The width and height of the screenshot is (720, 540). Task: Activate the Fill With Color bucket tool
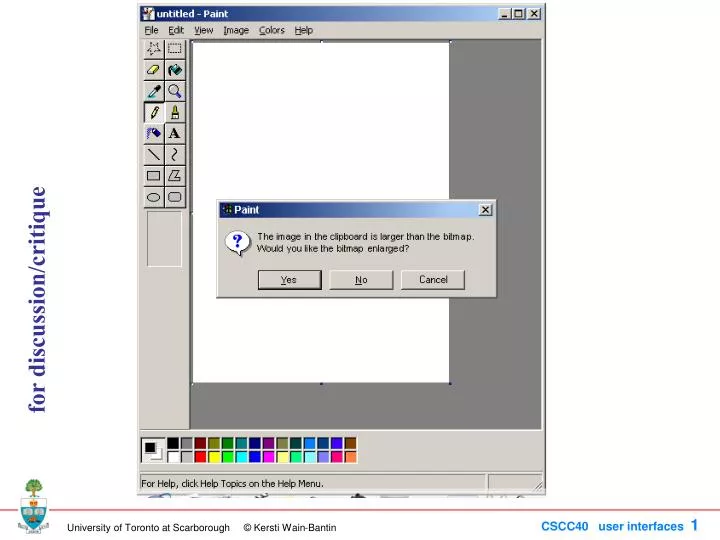[174, 70]
